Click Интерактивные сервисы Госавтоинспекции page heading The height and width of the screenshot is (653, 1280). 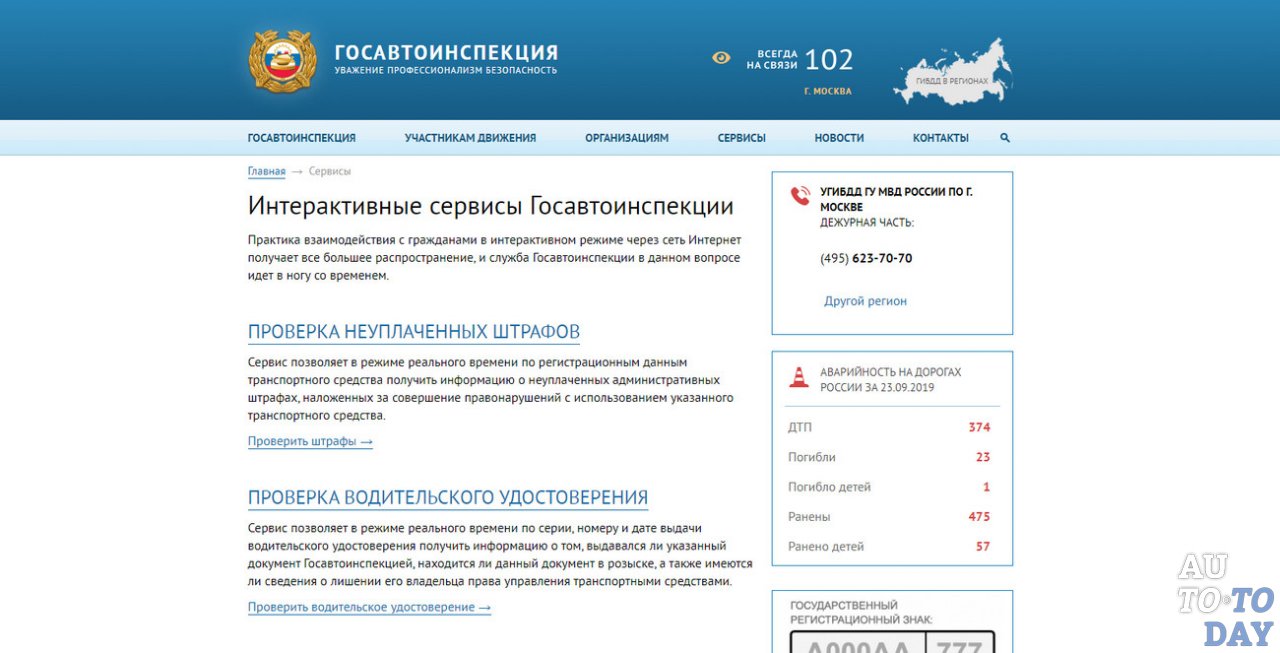coord(491,207)
